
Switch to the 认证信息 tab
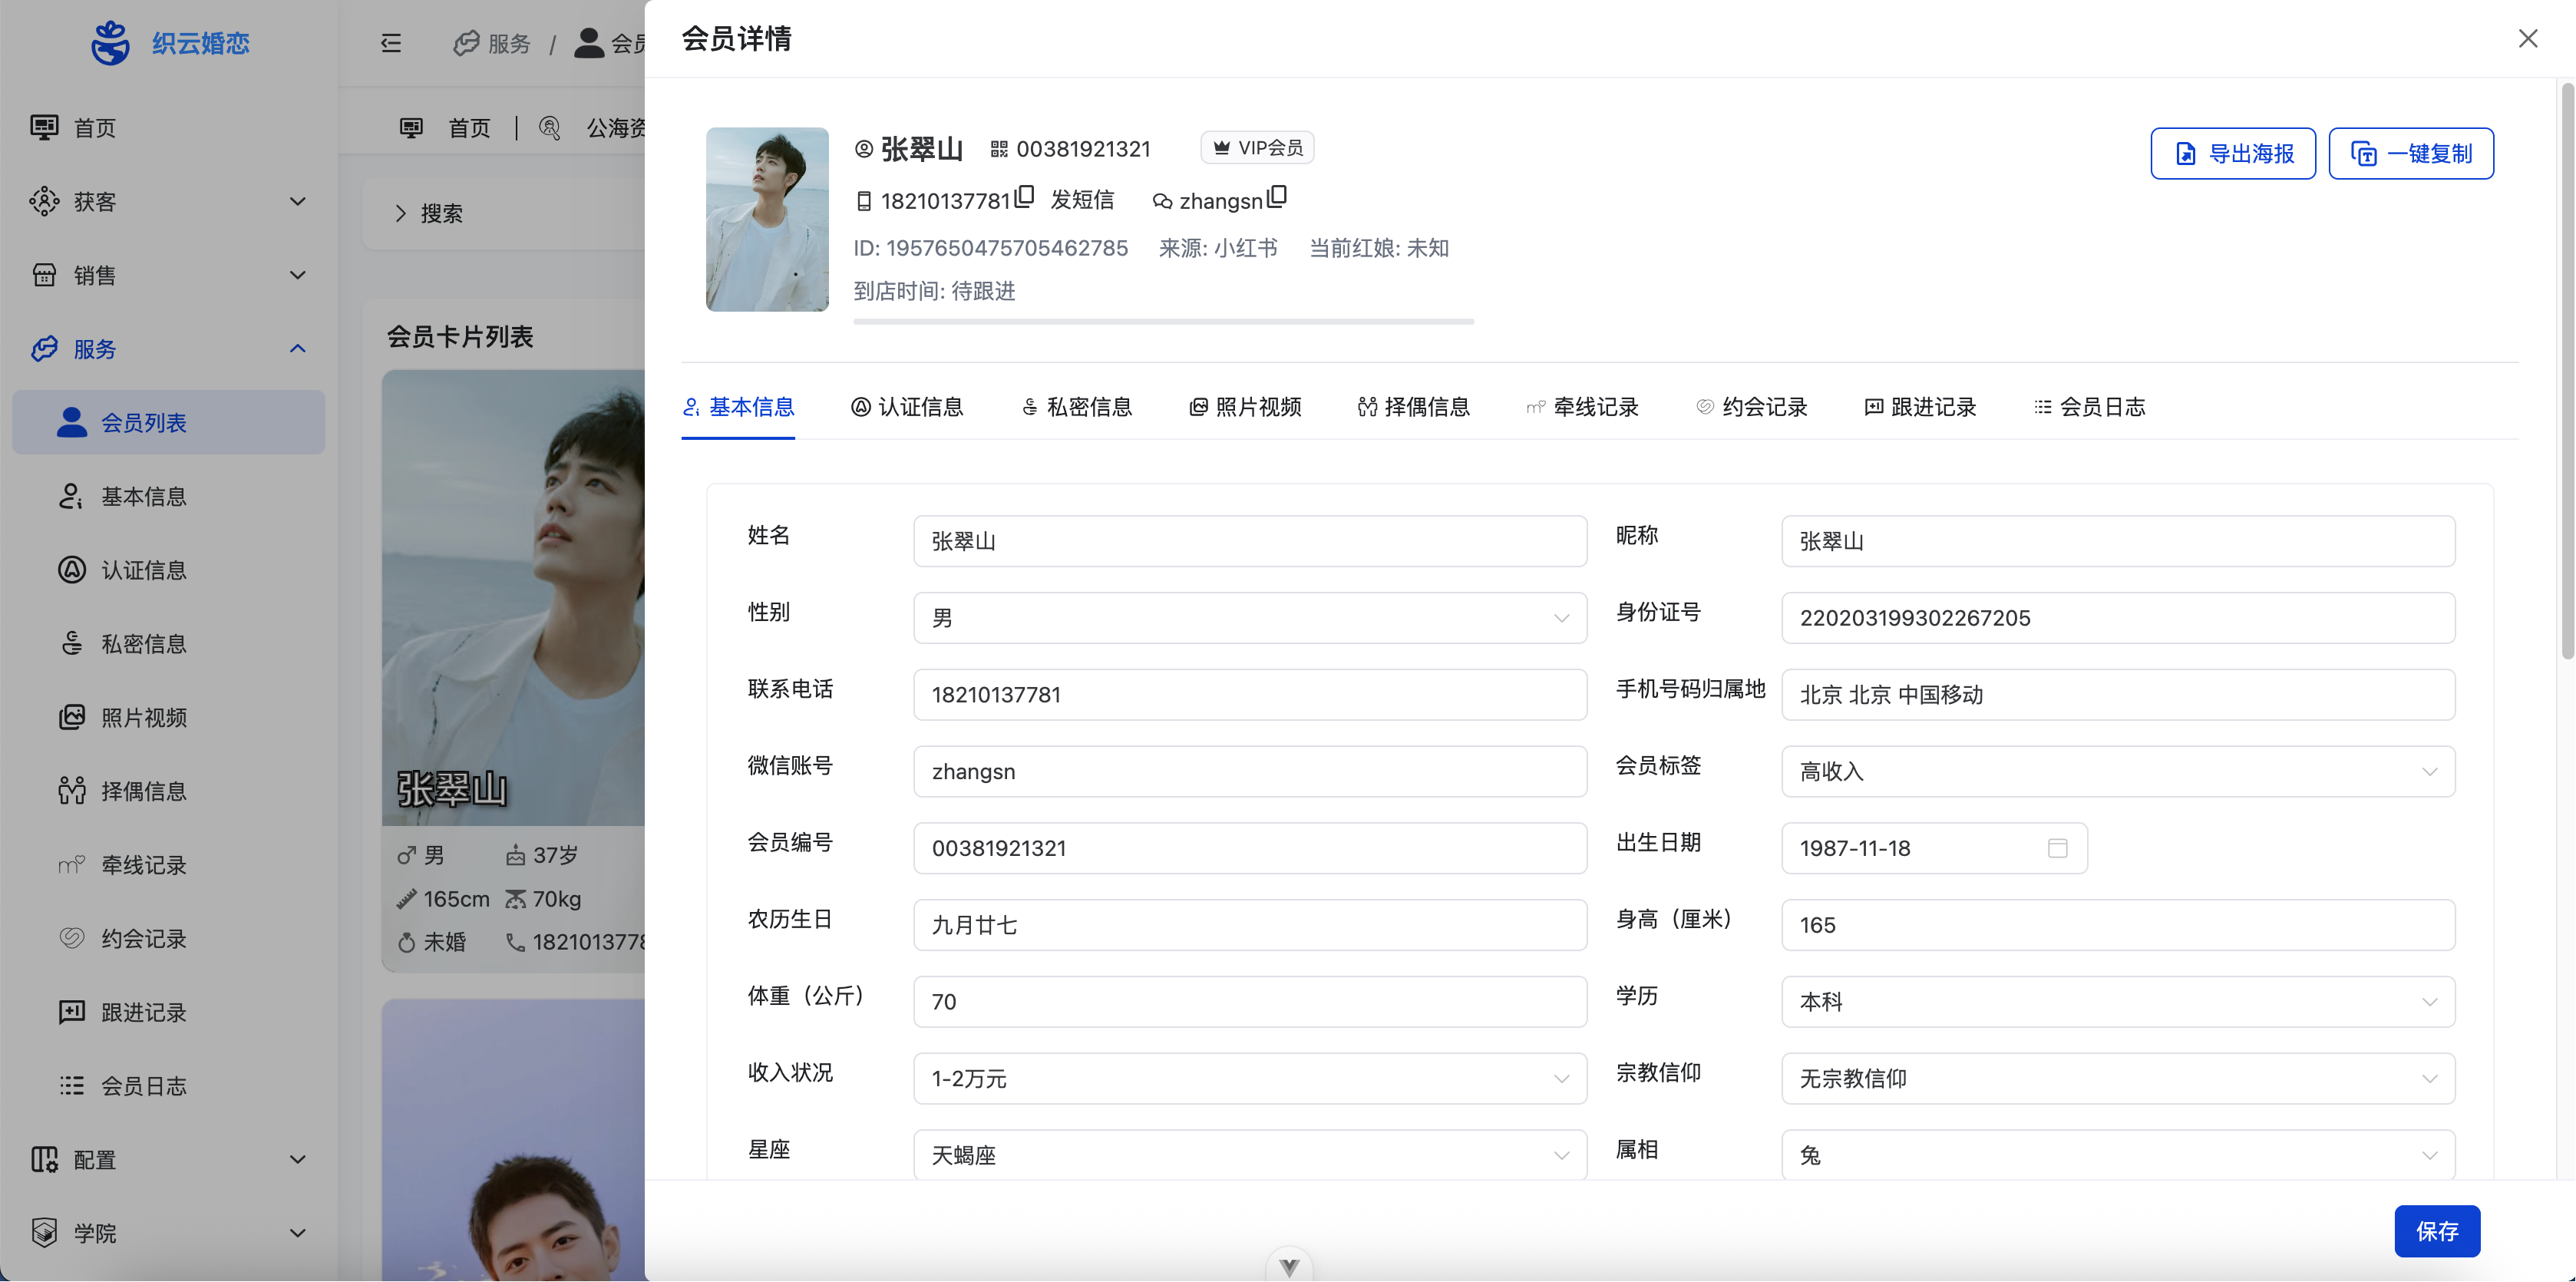pyautogui.click(x=907, y=407)
